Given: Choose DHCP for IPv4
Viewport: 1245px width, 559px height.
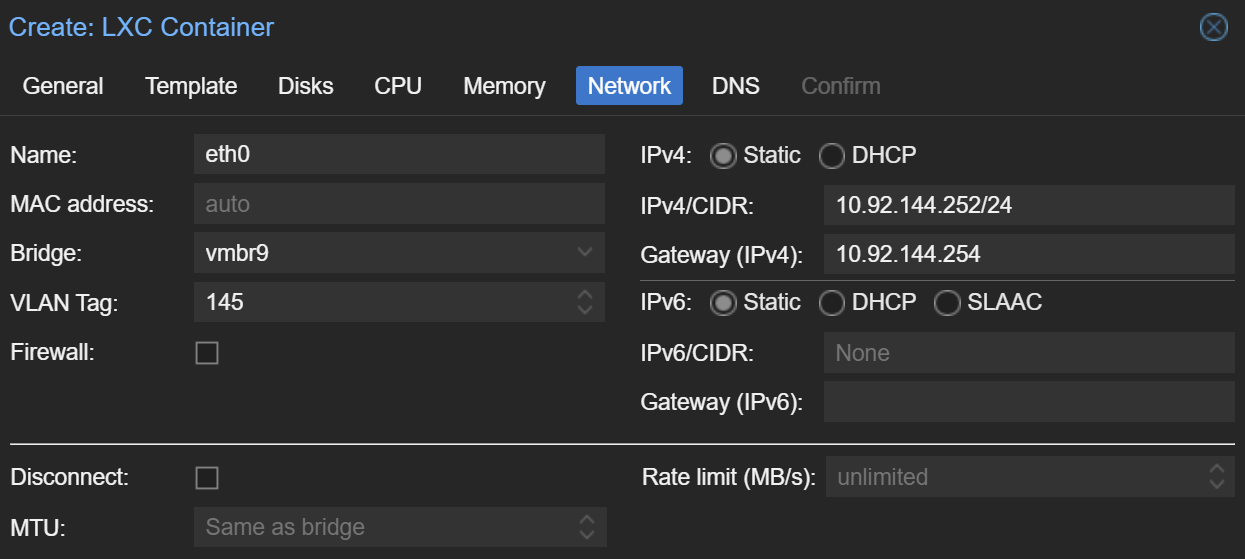Looking at the screenshot, I should click(x=832, y=156).
